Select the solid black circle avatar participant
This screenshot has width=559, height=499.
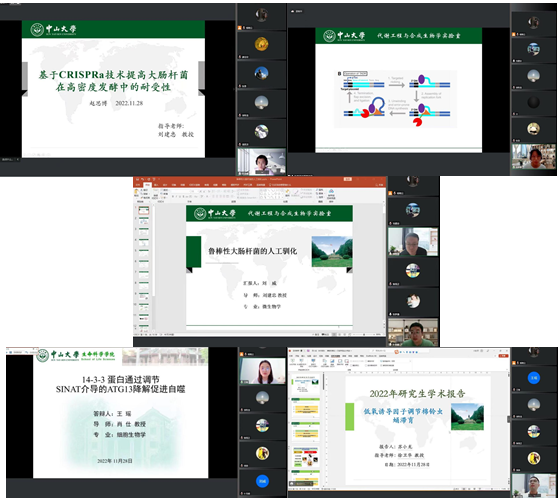[533, 102]
